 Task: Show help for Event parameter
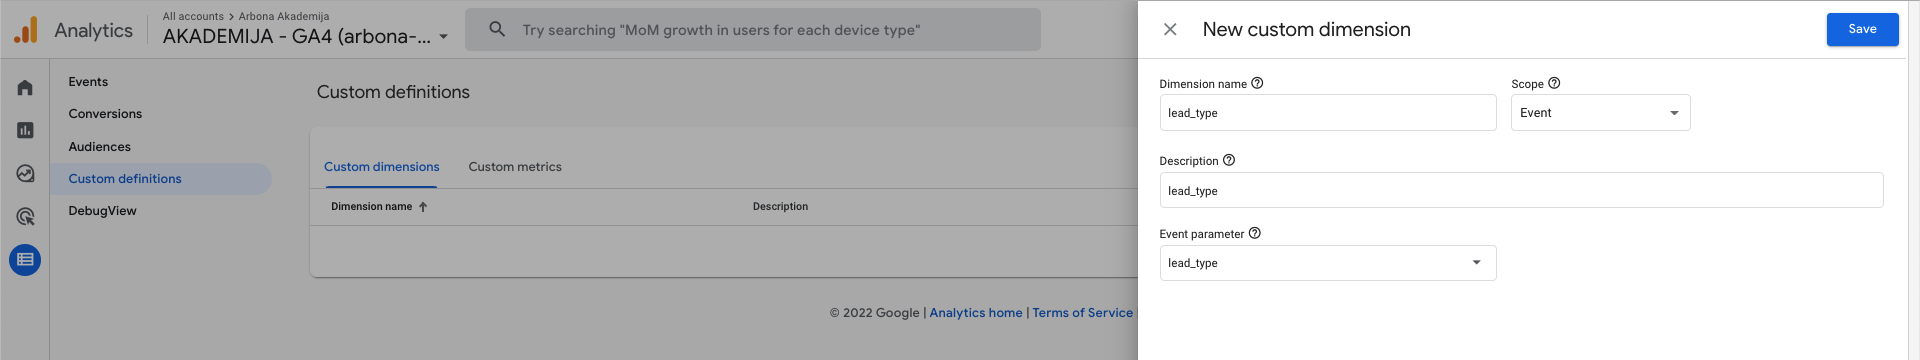point(1254,233)
